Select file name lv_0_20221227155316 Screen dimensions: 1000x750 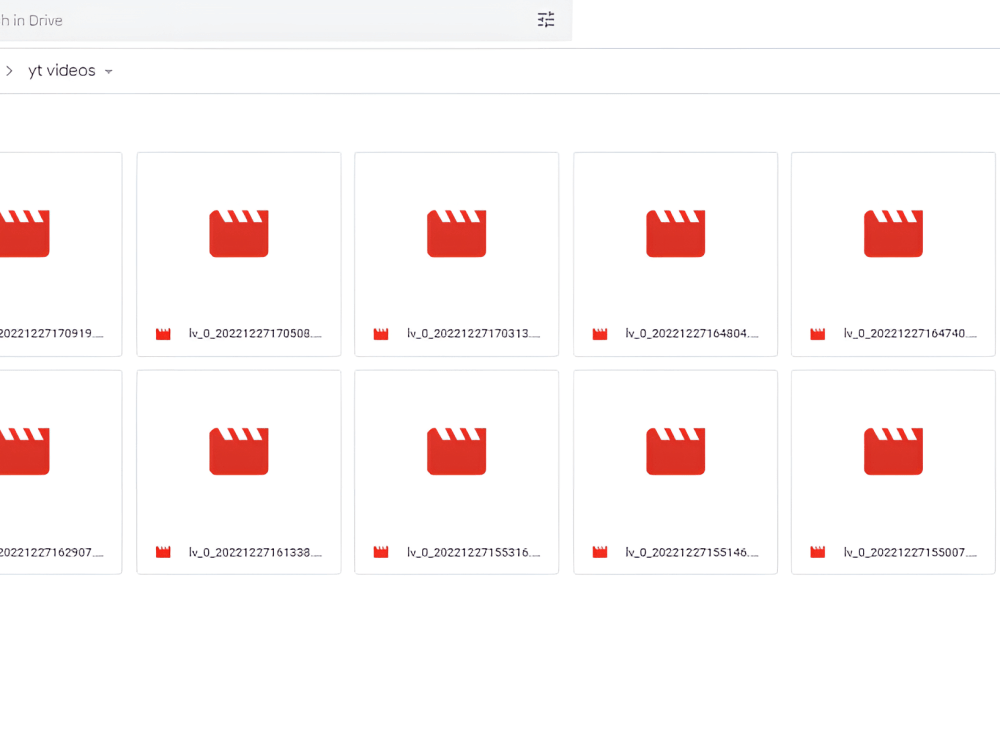(x=473, y=552)
